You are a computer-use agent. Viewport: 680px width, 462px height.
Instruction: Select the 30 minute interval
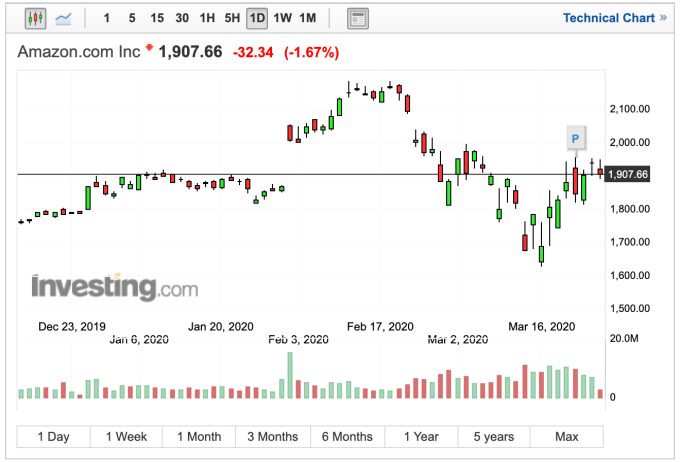[182, 18]
